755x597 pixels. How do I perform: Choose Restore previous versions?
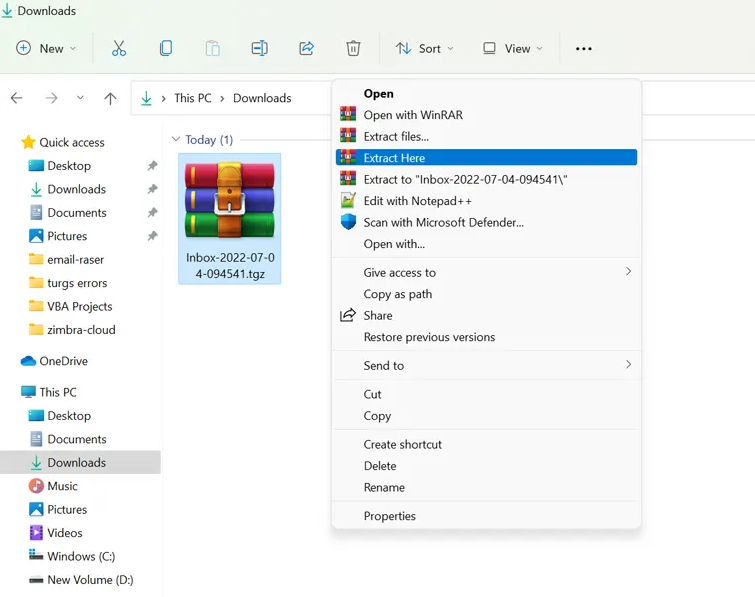pyautogui.click(x=486, y=337)
